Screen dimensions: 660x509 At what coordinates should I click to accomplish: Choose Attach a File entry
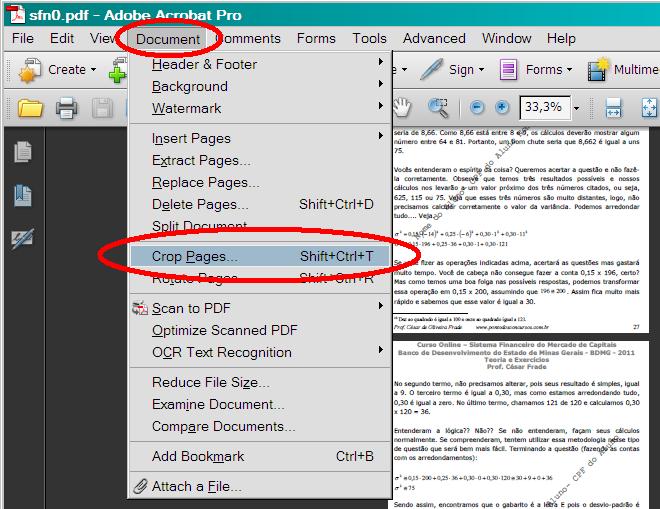[x=259, y=486]
